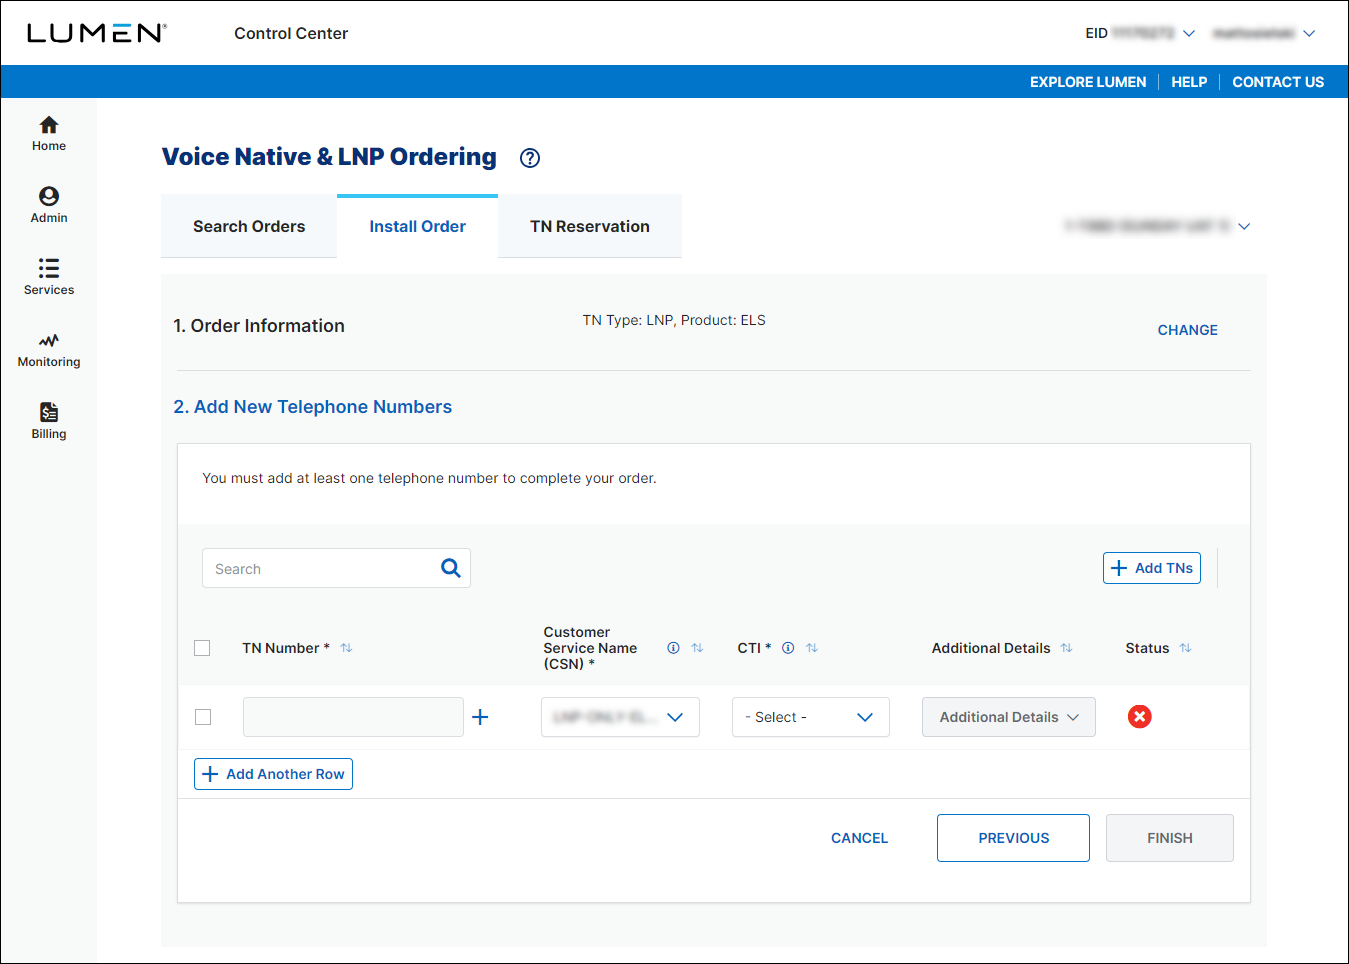Open help for Voice Native & LNP Ordering
Image resolution: width=1349 pixels, height=964 pixels.
530,158
